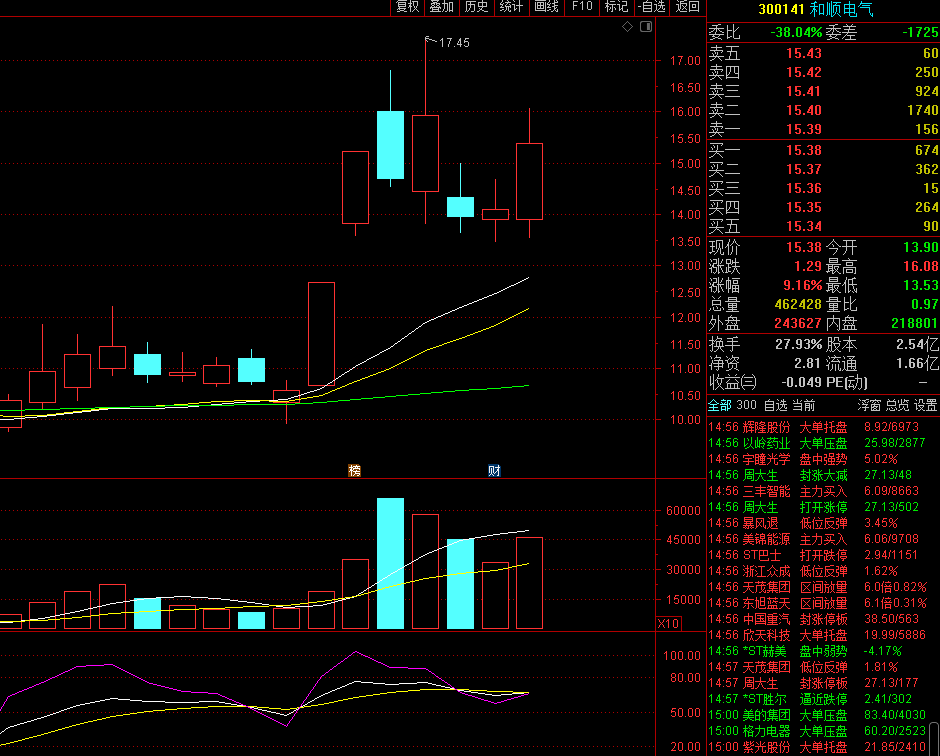Click the 总量 value 462428
This screenshot has height=756, width=940.
798,305
